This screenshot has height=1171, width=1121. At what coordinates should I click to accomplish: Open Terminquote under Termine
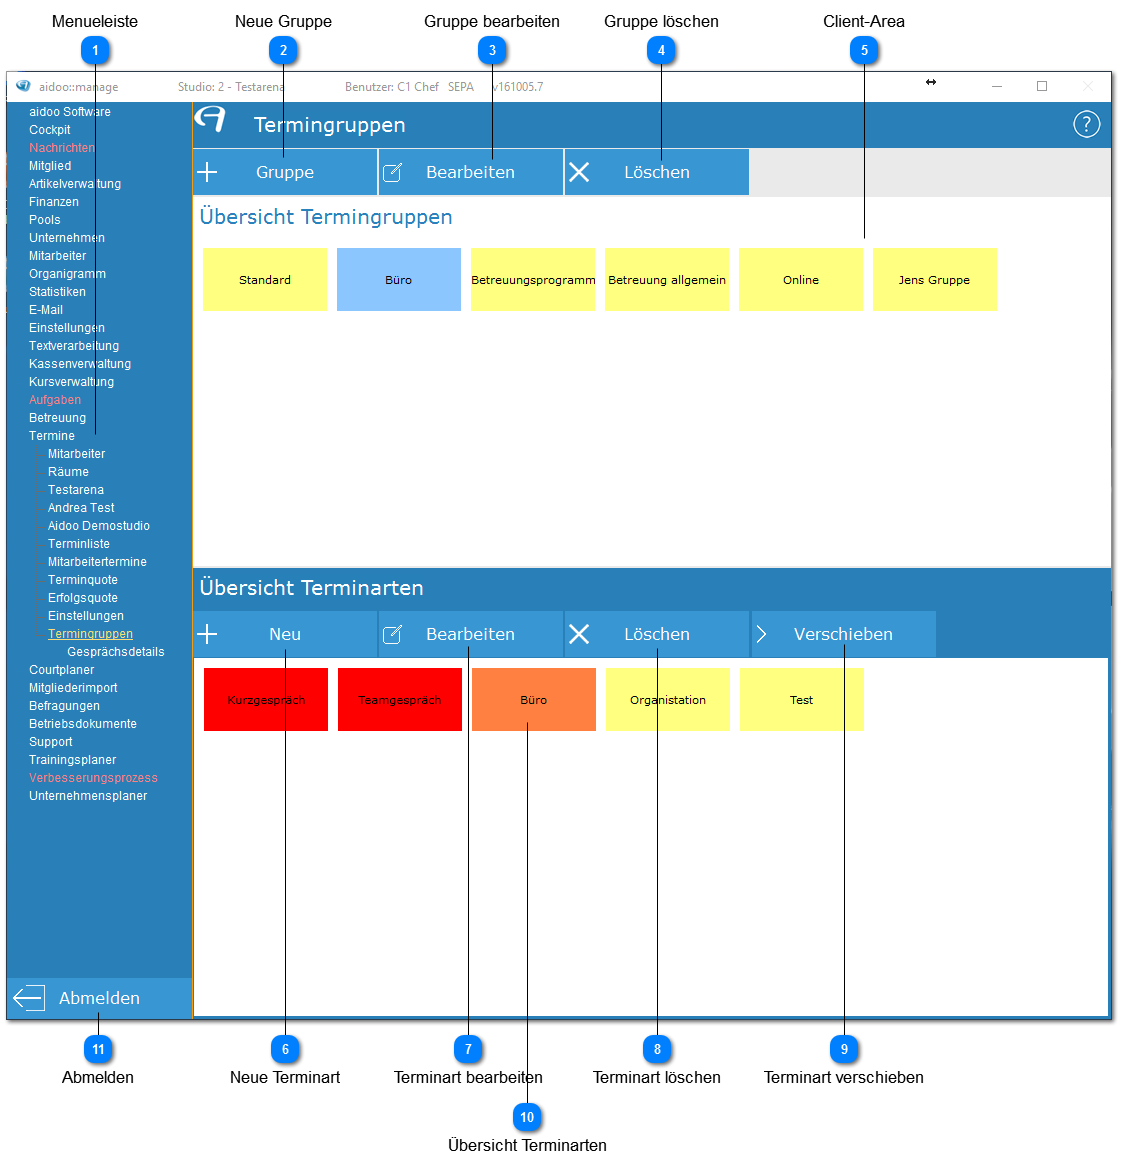pos(83,580)
